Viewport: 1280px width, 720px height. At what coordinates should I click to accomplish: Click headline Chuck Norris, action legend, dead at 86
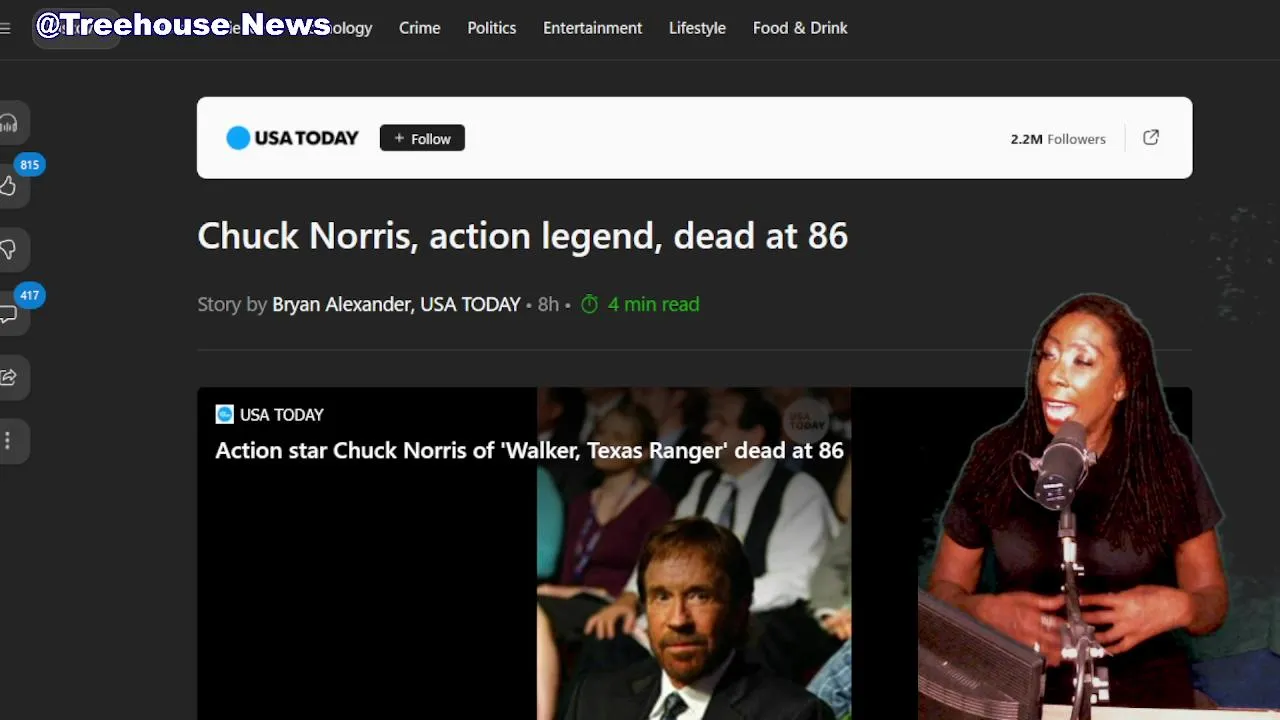(x=523, y=236)
